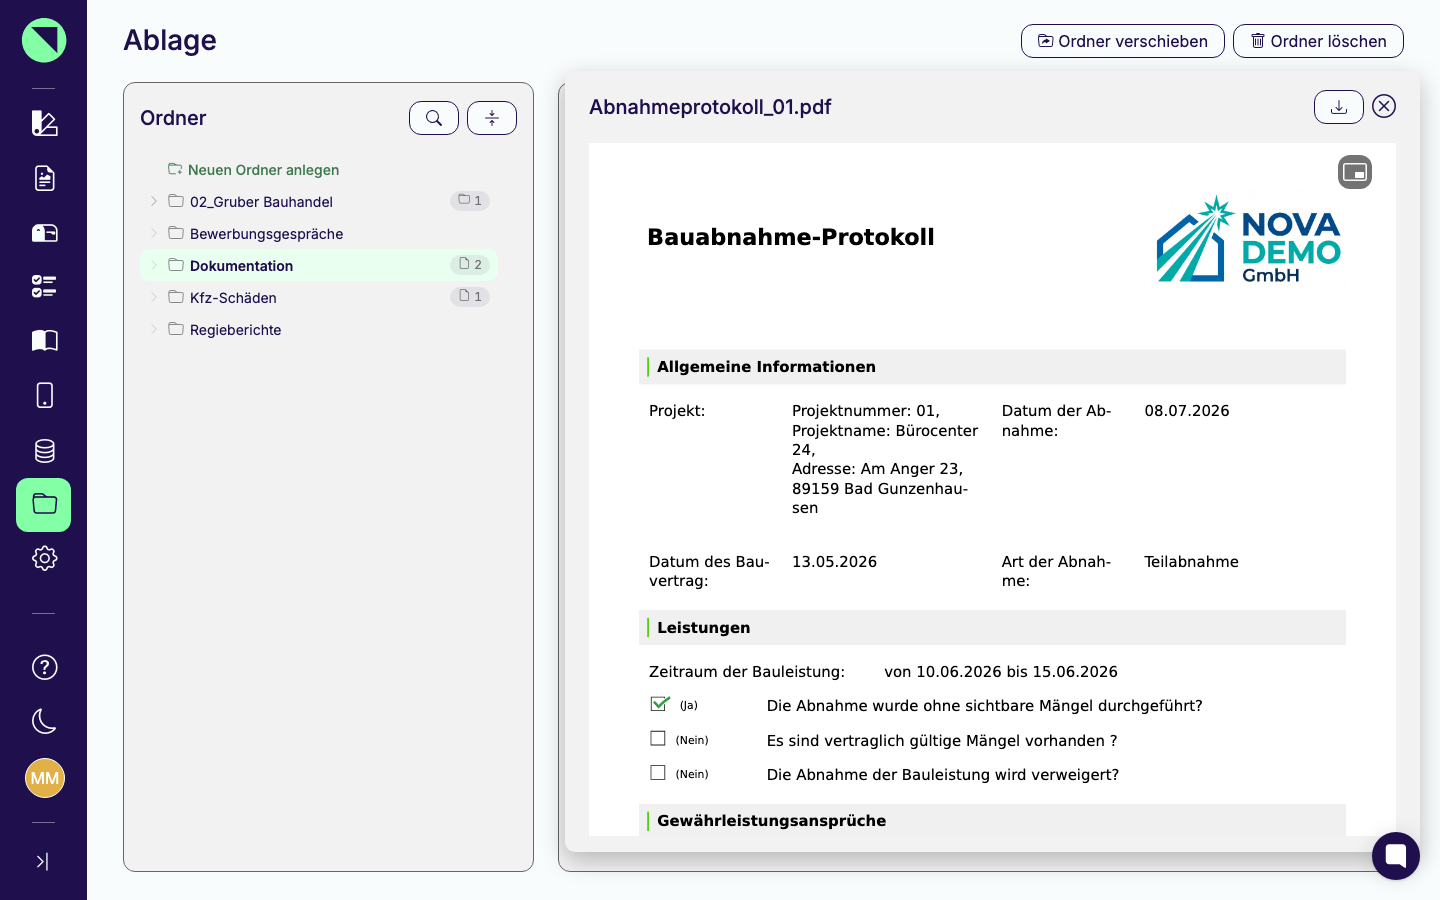Open the drawing and measure sidebar icon
Image resolution: width=1440 pixels, height=900 pixels.
(x=44, y=123)
